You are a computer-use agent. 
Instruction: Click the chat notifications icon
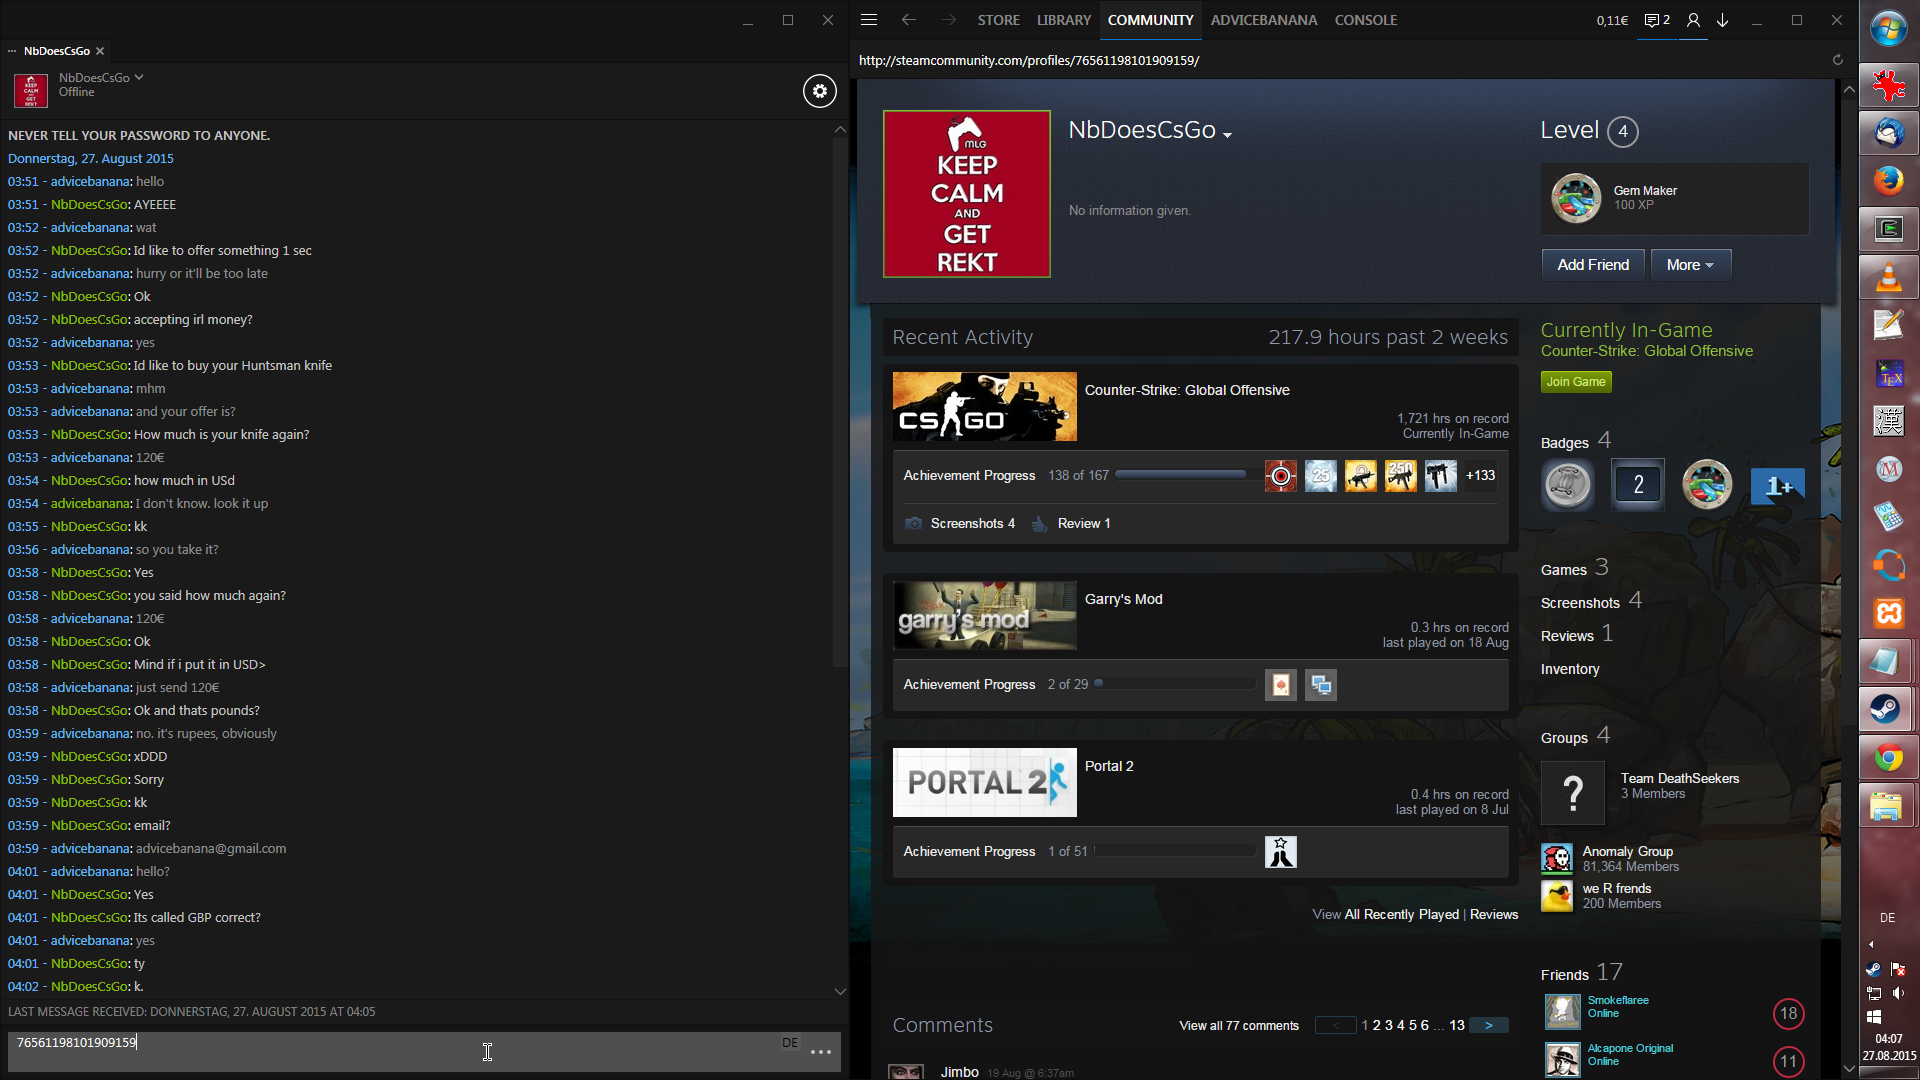[x=1656, y=20]
